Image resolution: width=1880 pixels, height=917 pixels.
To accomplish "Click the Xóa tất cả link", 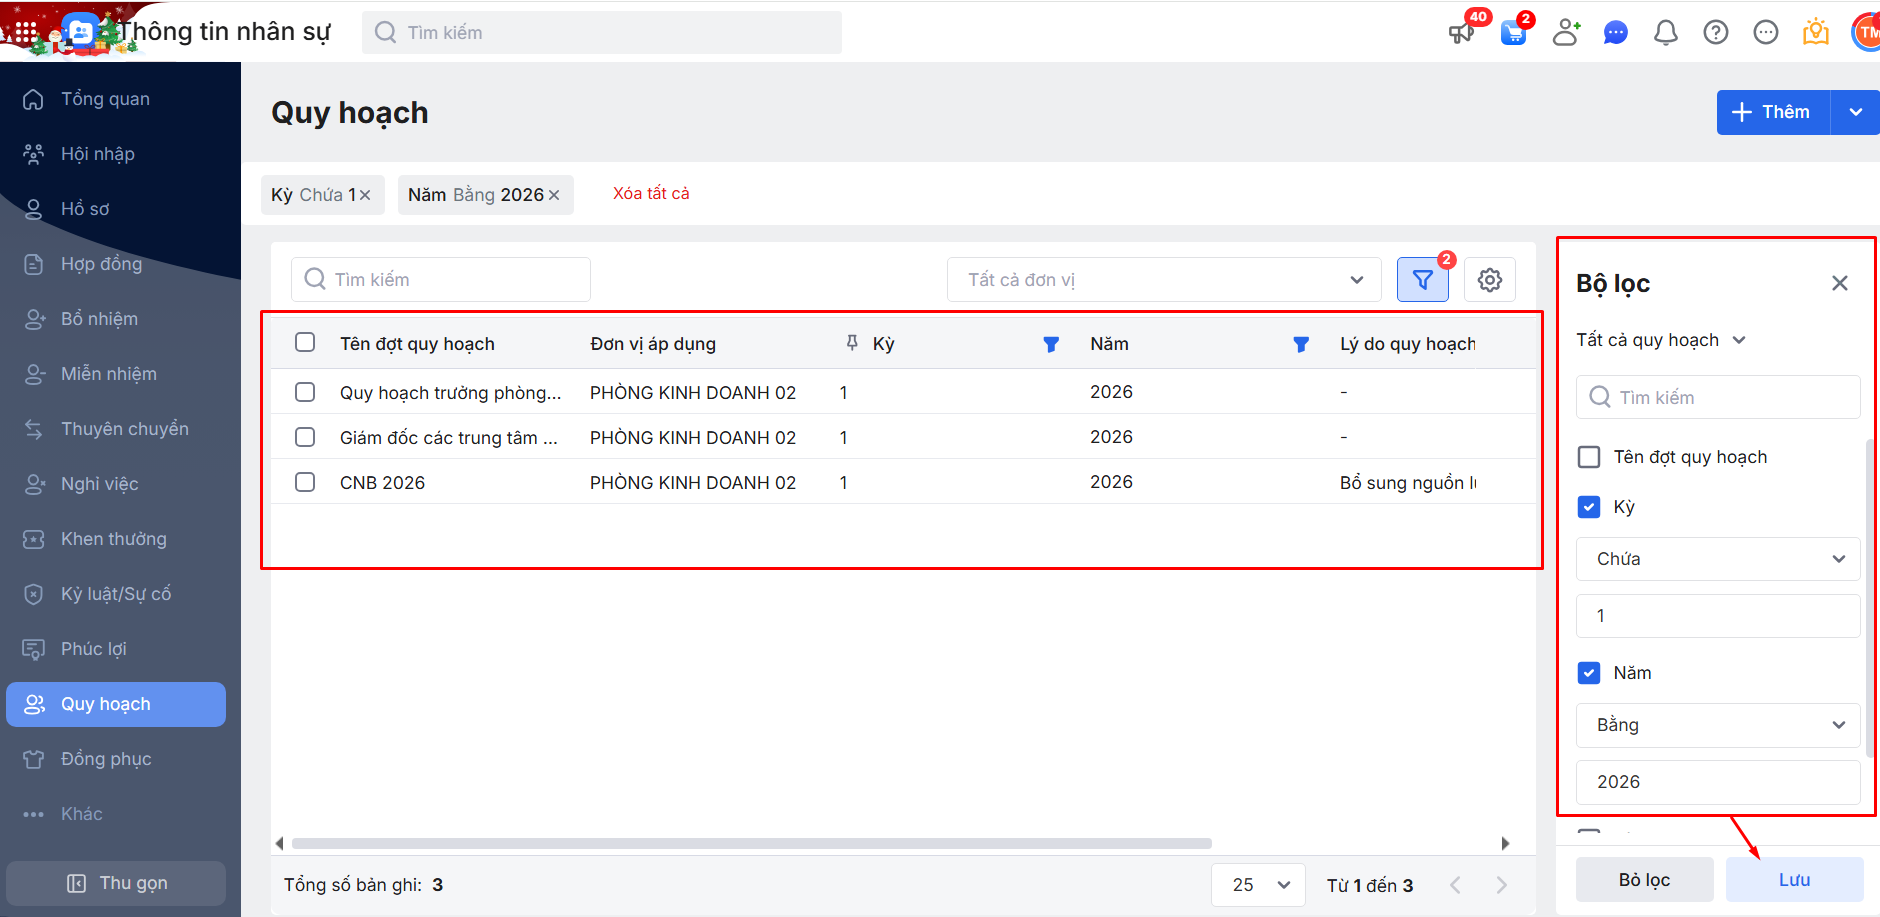I will coord(651,194).
